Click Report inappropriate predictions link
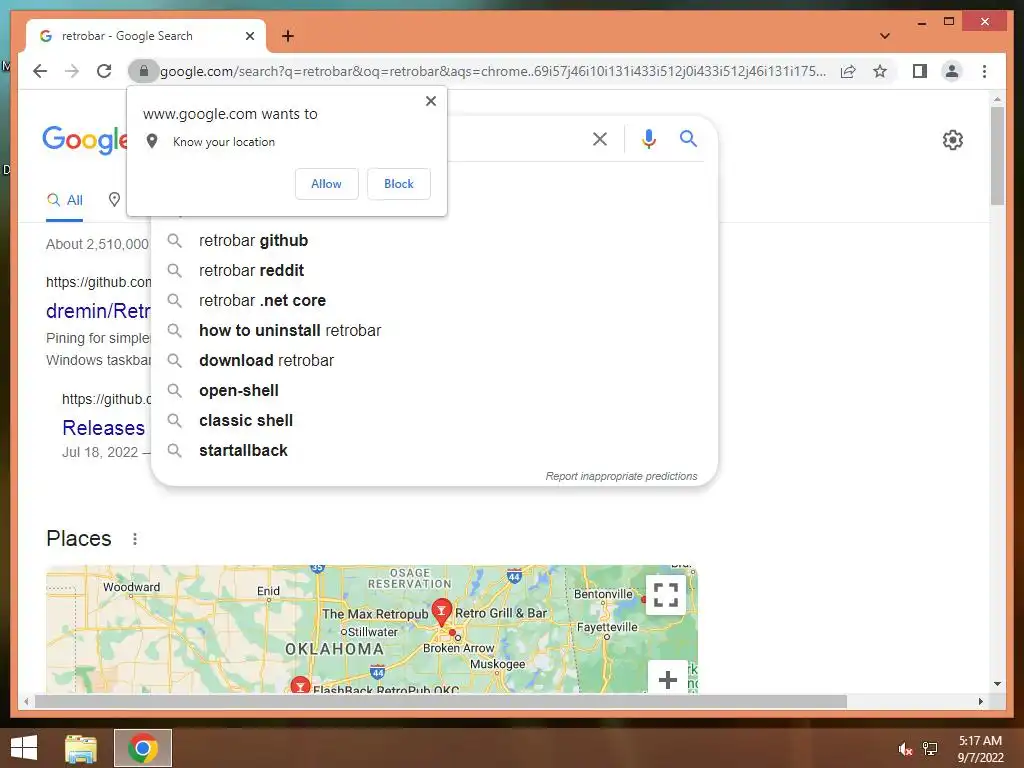1024x768 pixels. 621,476
